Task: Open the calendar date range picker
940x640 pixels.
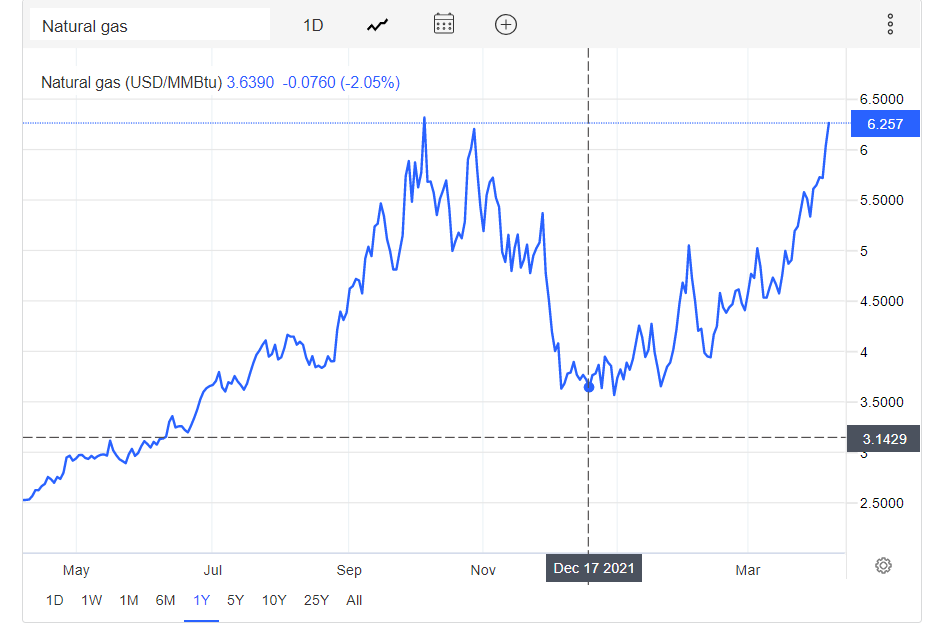Action: tap(444, 25)
